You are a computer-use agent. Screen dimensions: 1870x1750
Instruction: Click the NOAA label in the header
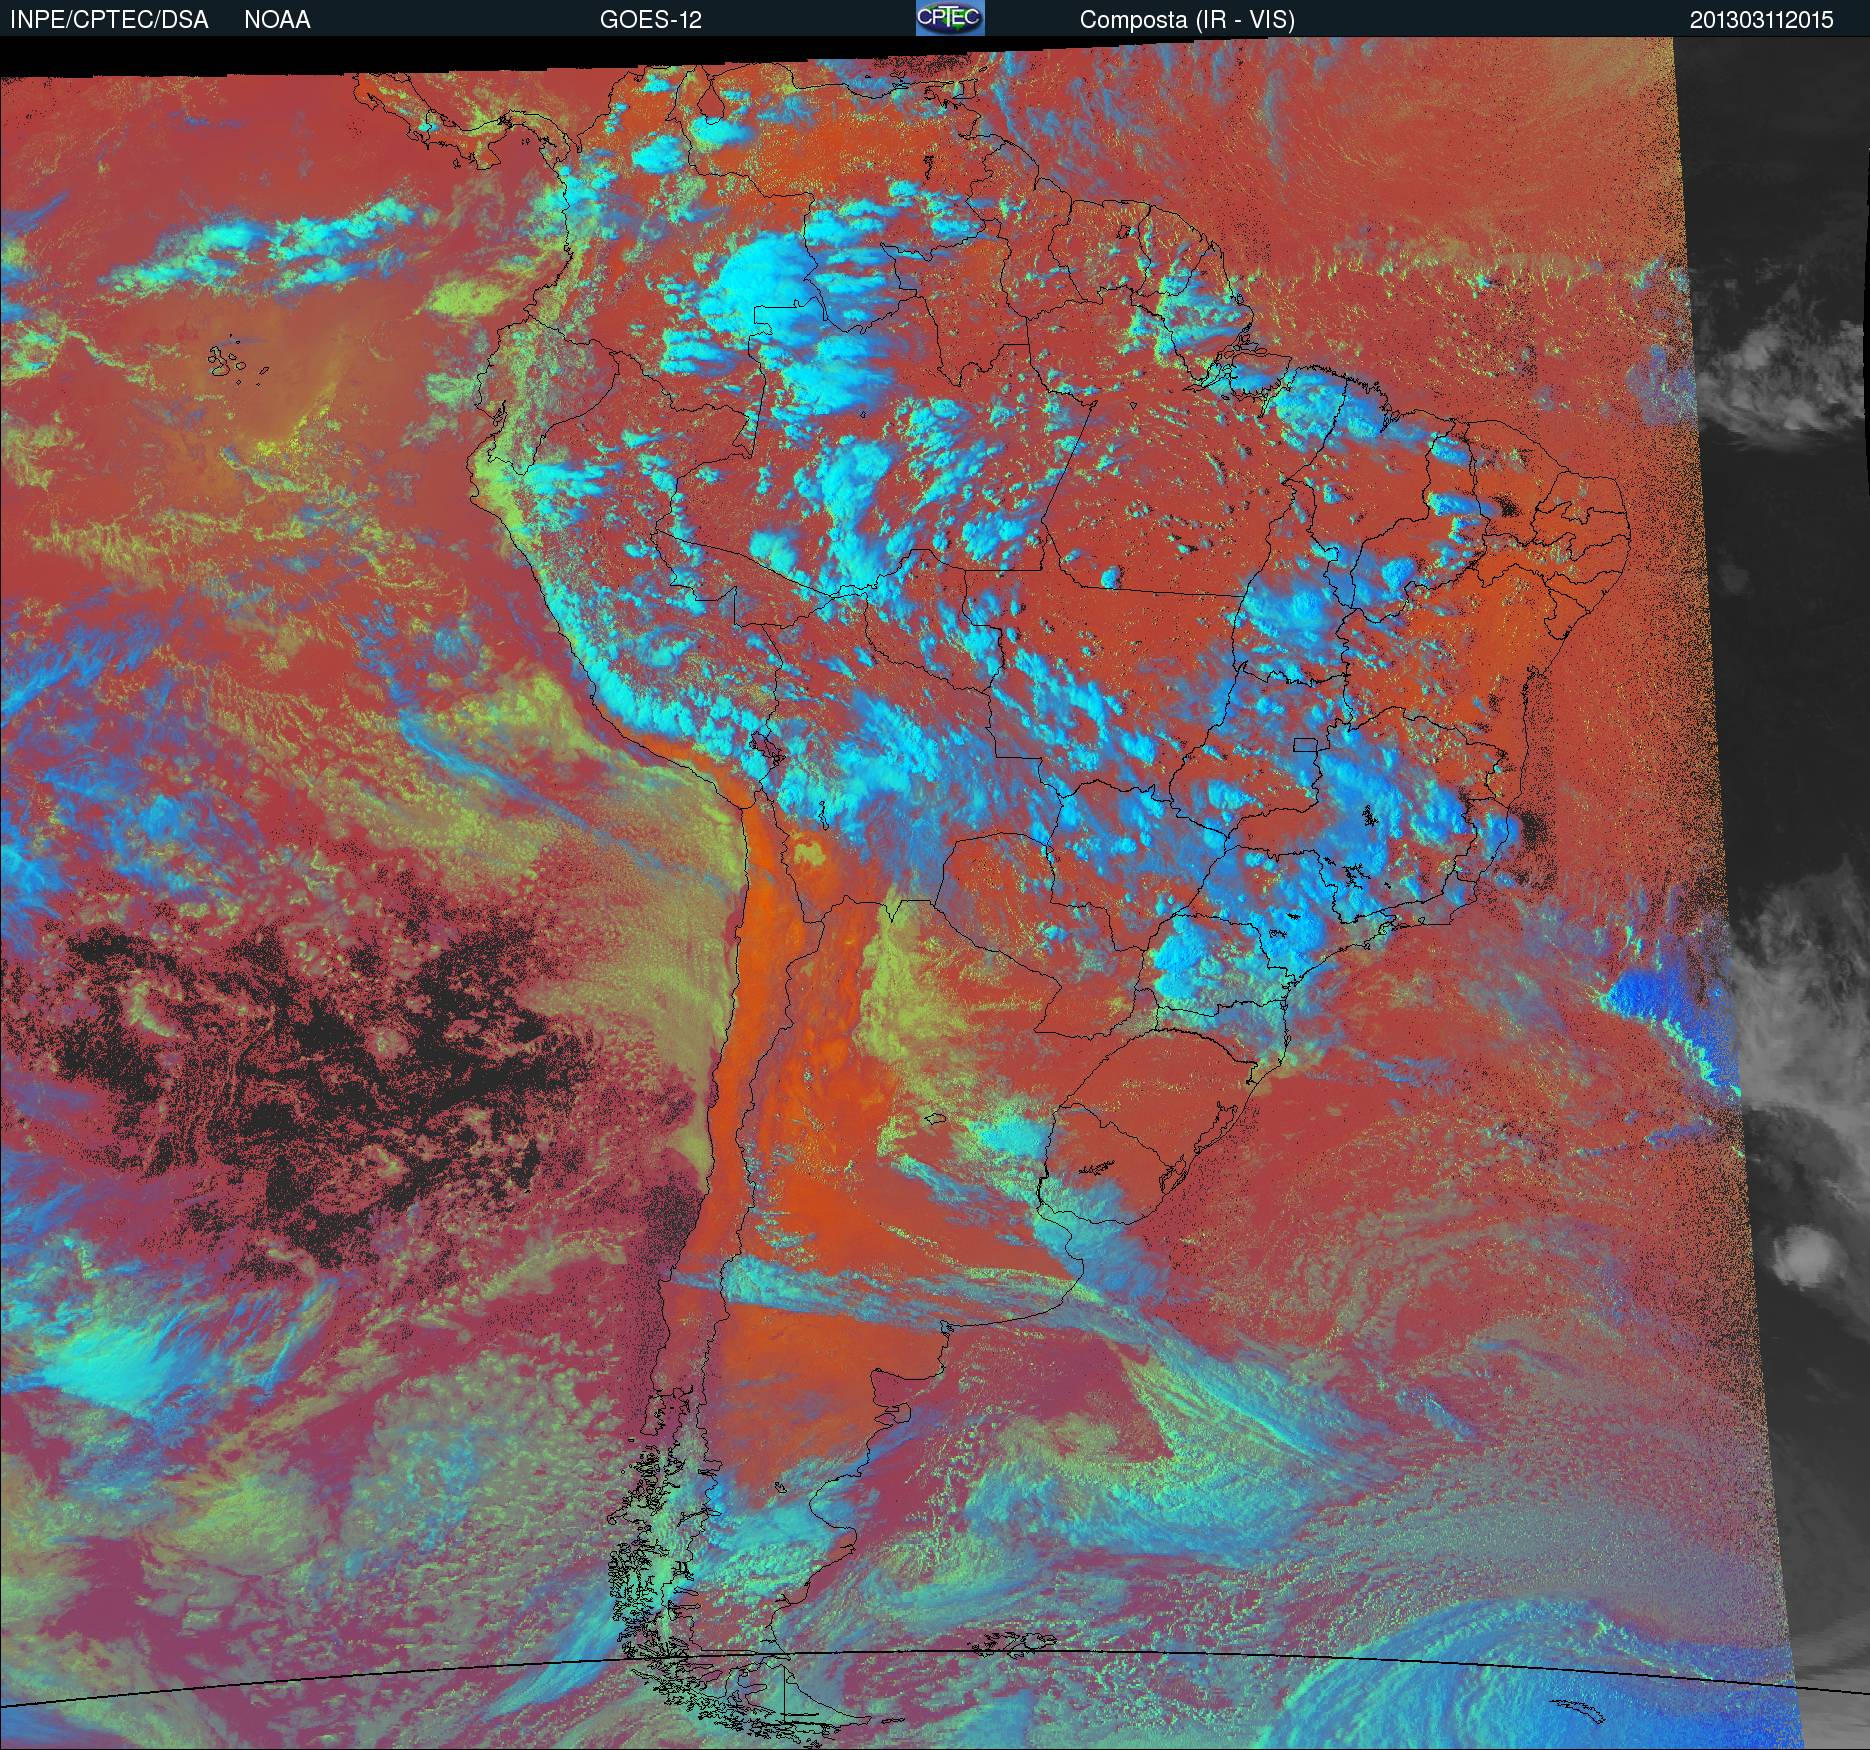pos(277,20)
